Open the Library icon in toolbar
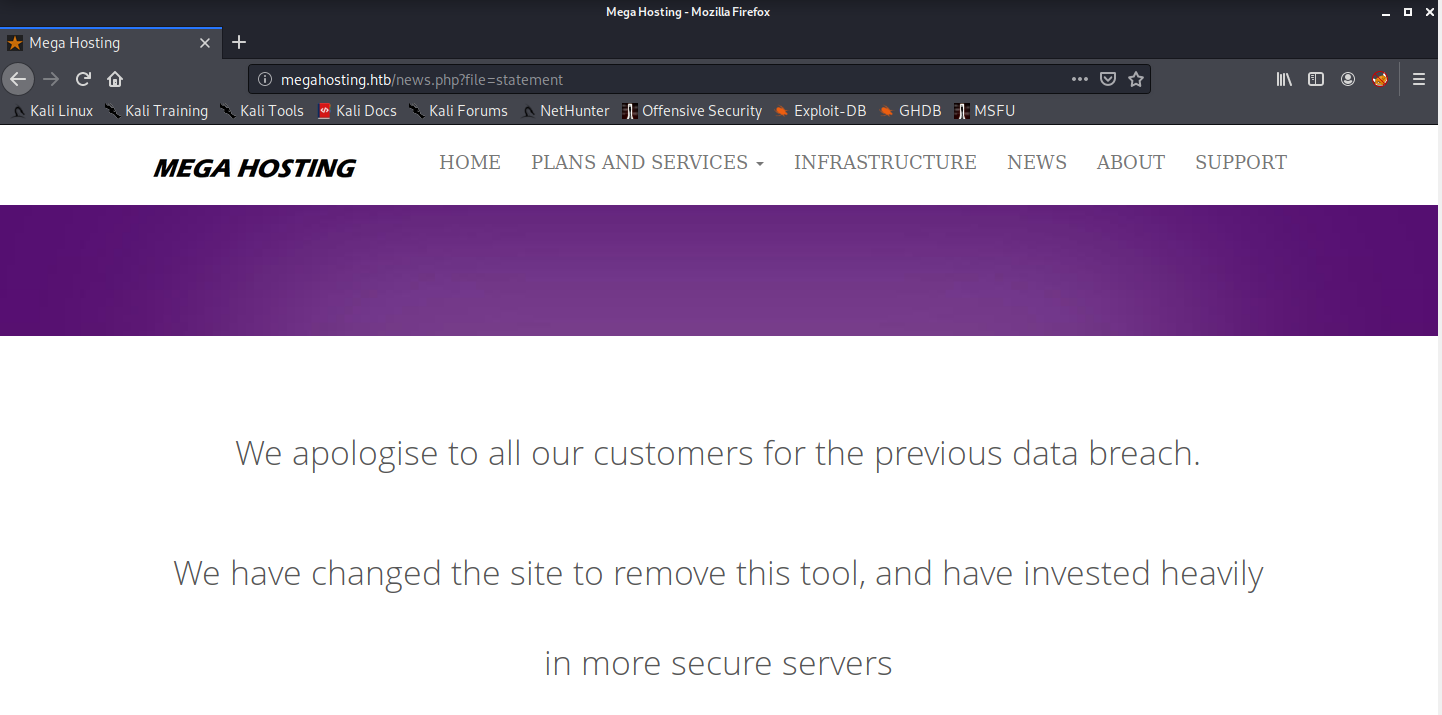 1284,79
